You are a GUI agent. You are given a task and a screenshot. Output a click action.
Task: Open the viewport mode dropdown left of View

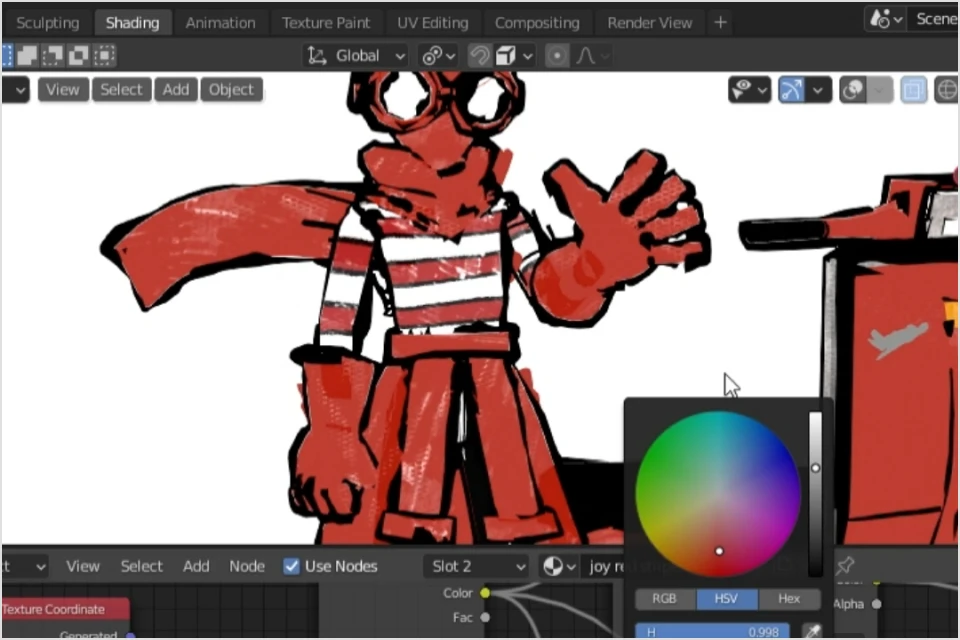click(16, 90)
